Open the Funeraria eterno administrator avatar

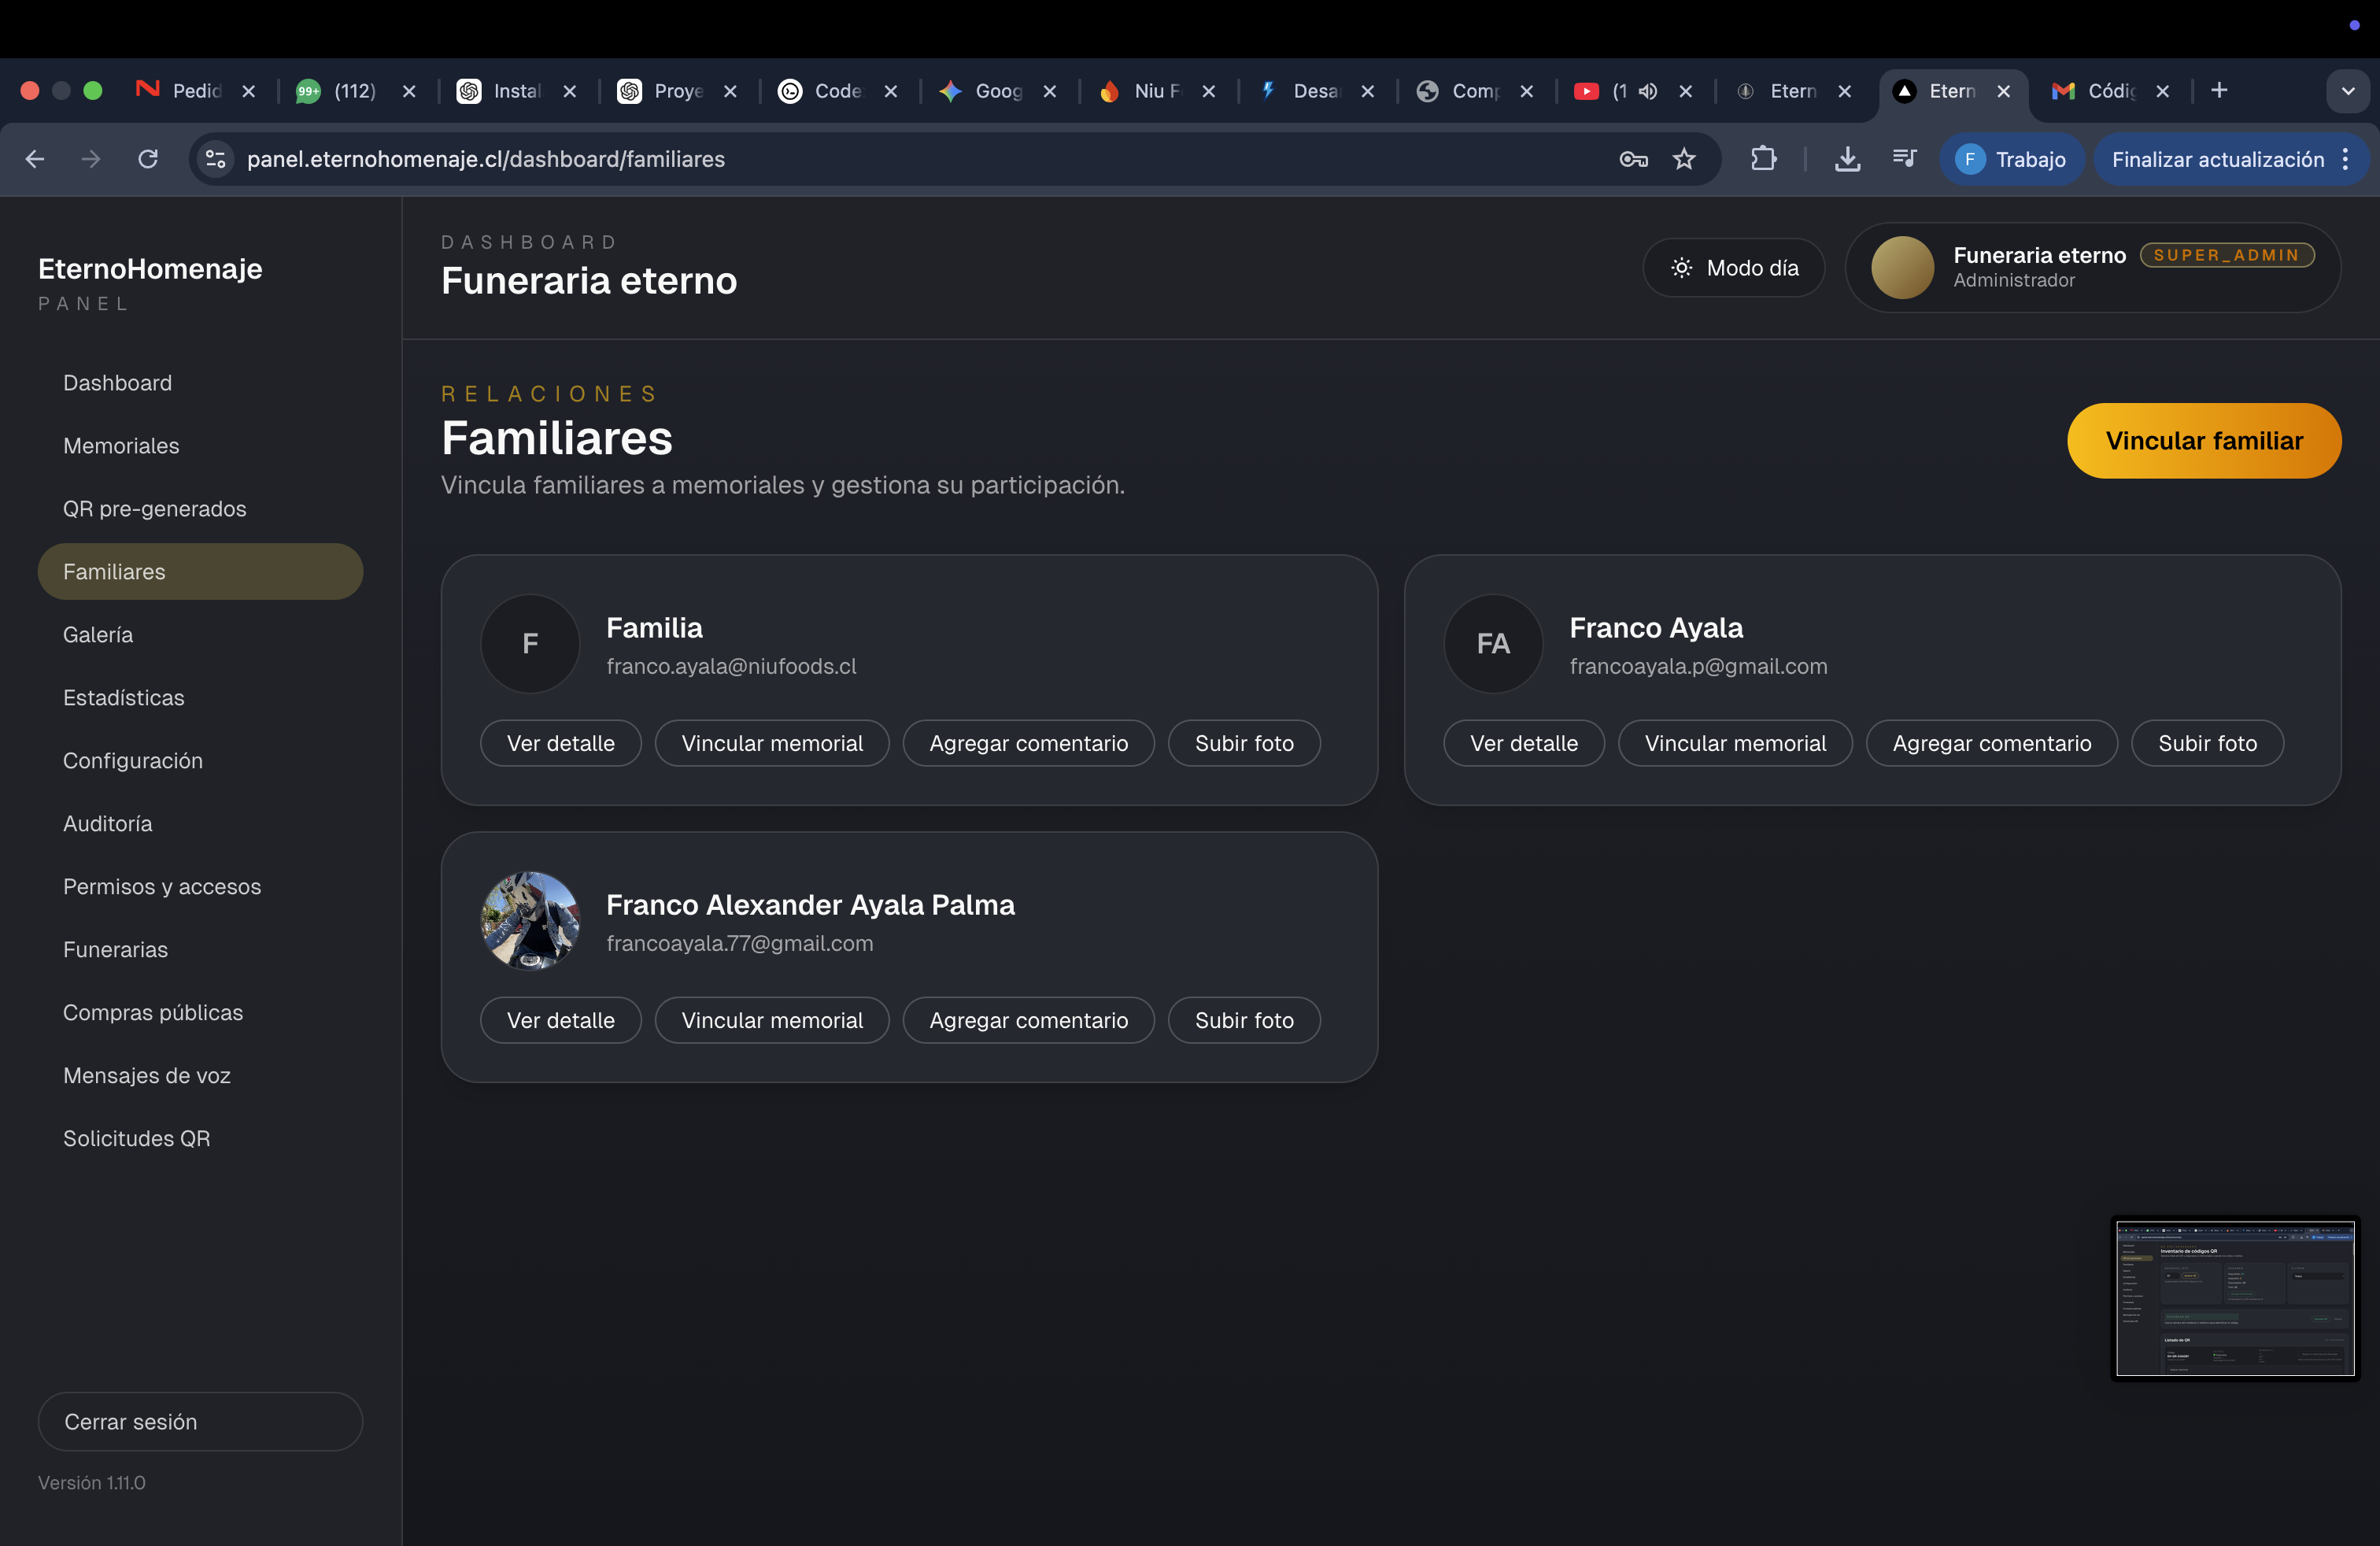[1902, 267]
